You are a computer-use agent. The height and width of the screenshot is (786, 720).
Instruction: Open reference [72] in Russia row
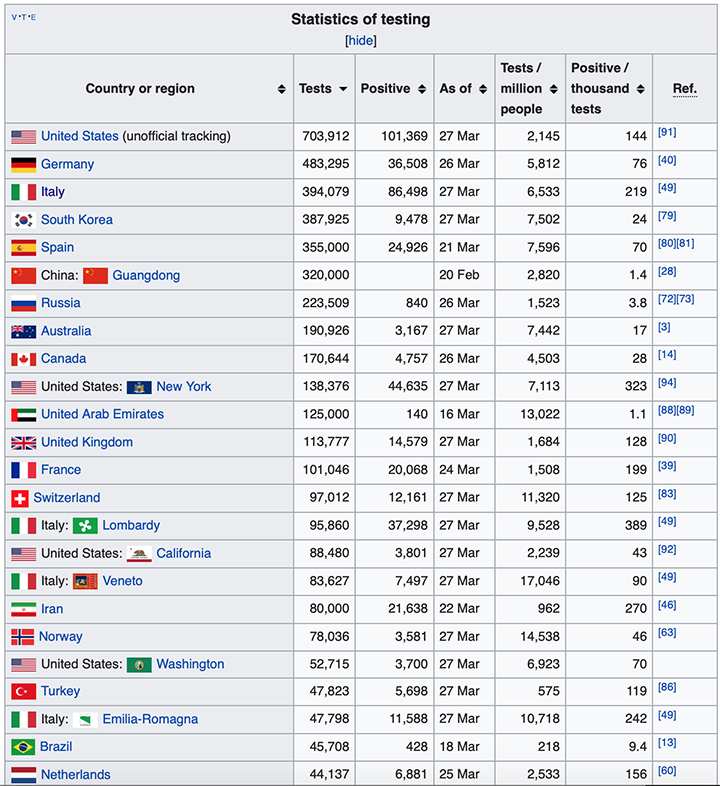(667, 299)
